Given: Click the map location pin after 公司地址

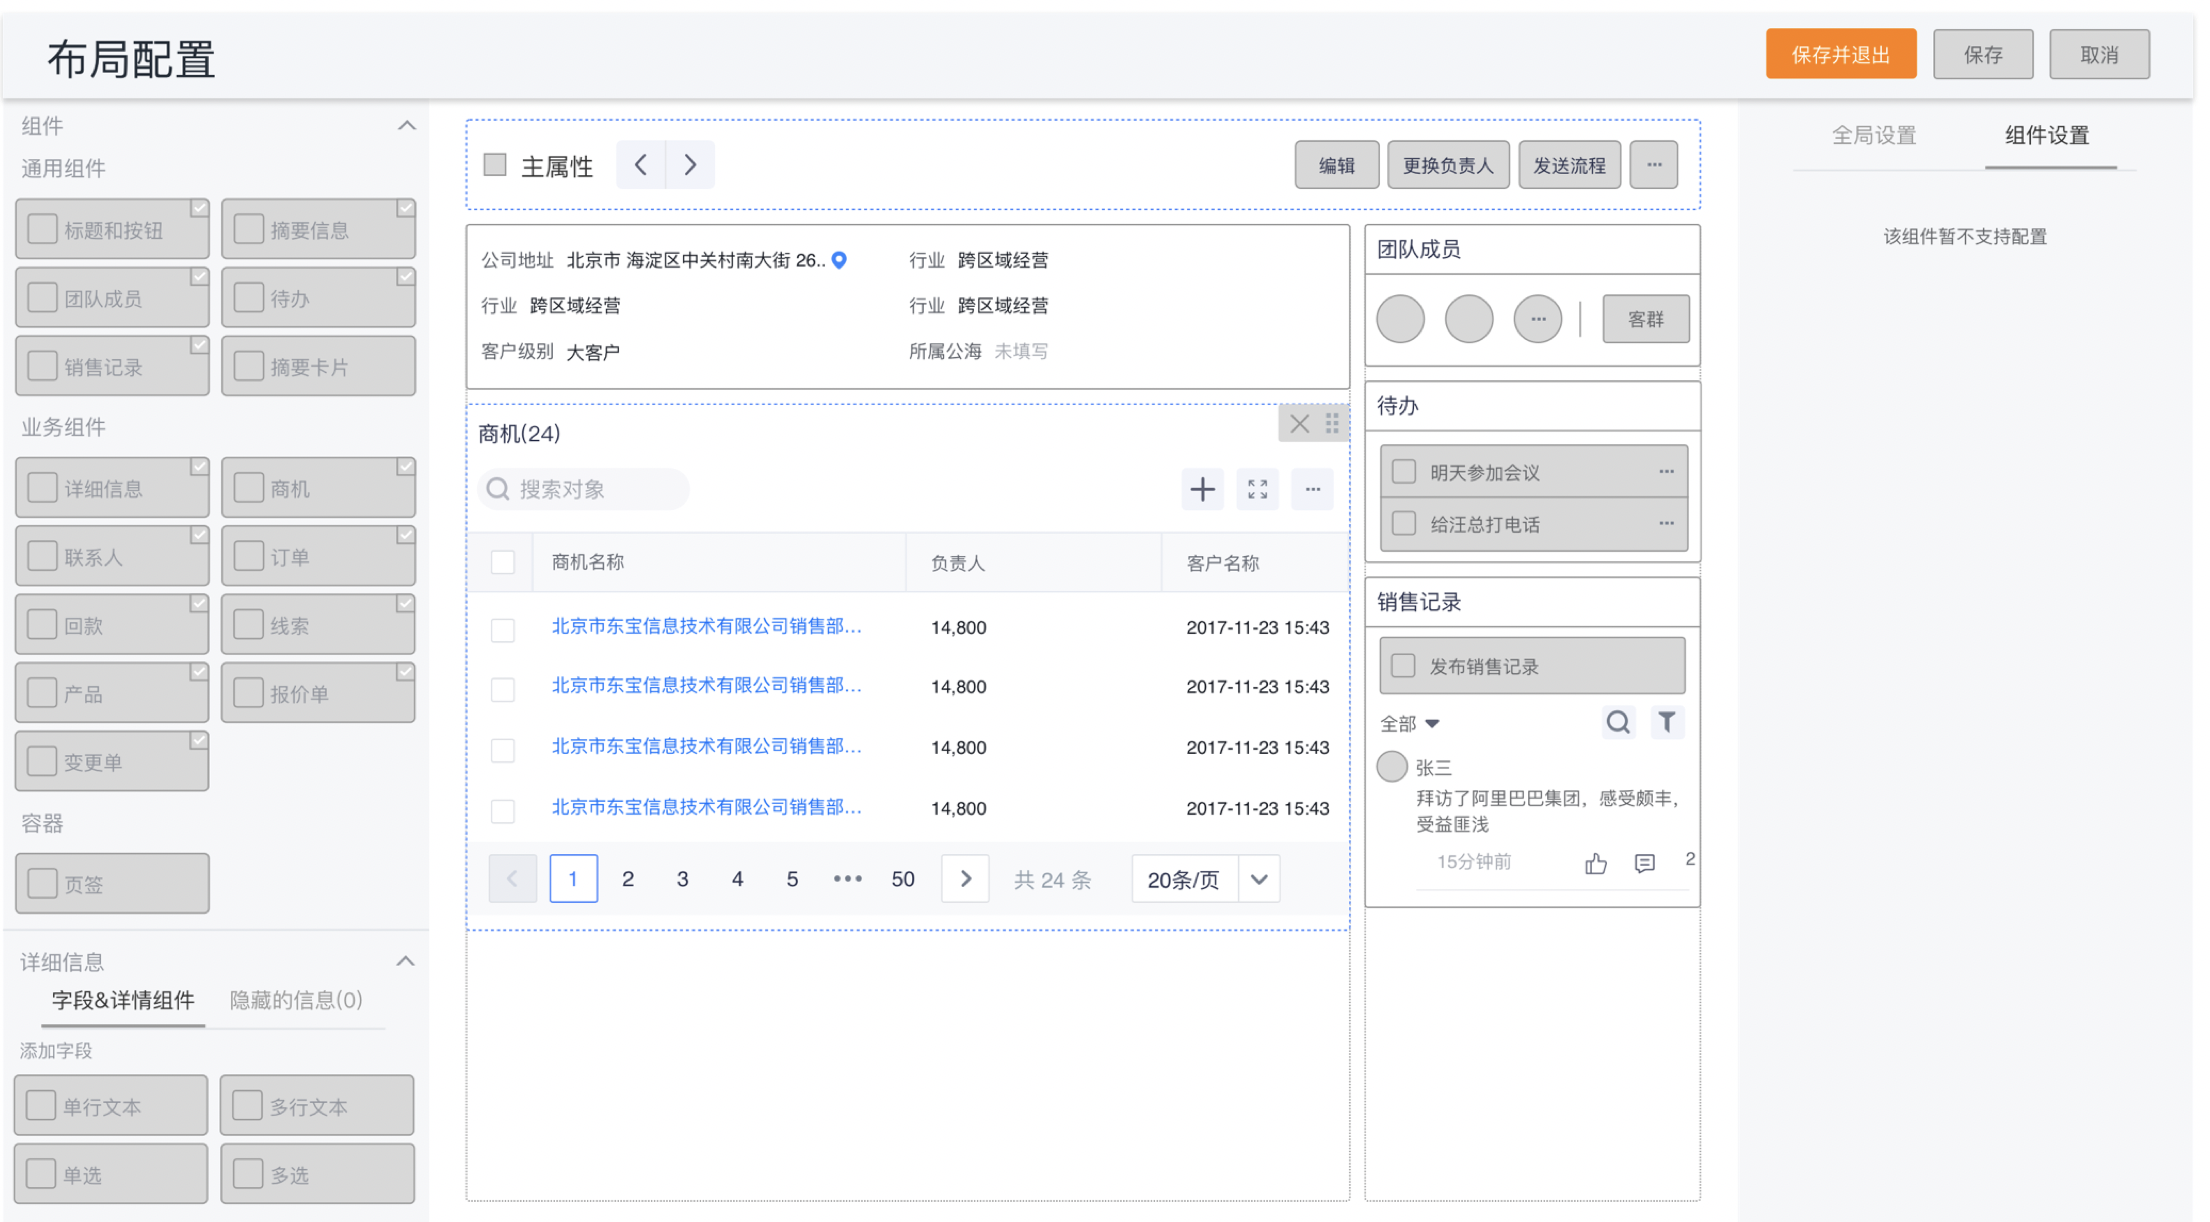Looking at the screenshot, I should [x=840, y=260].
